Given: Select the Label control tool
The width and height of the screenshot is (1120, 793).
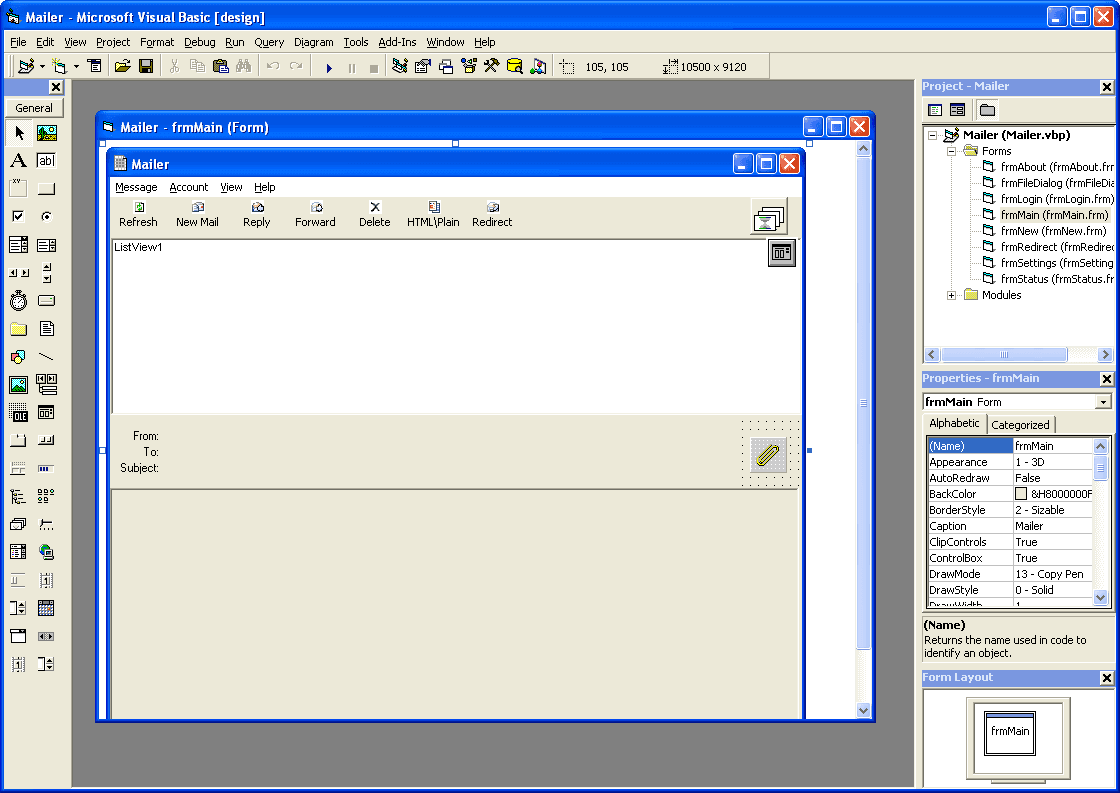Looking at the screenshot, I should tap(19, 161).
